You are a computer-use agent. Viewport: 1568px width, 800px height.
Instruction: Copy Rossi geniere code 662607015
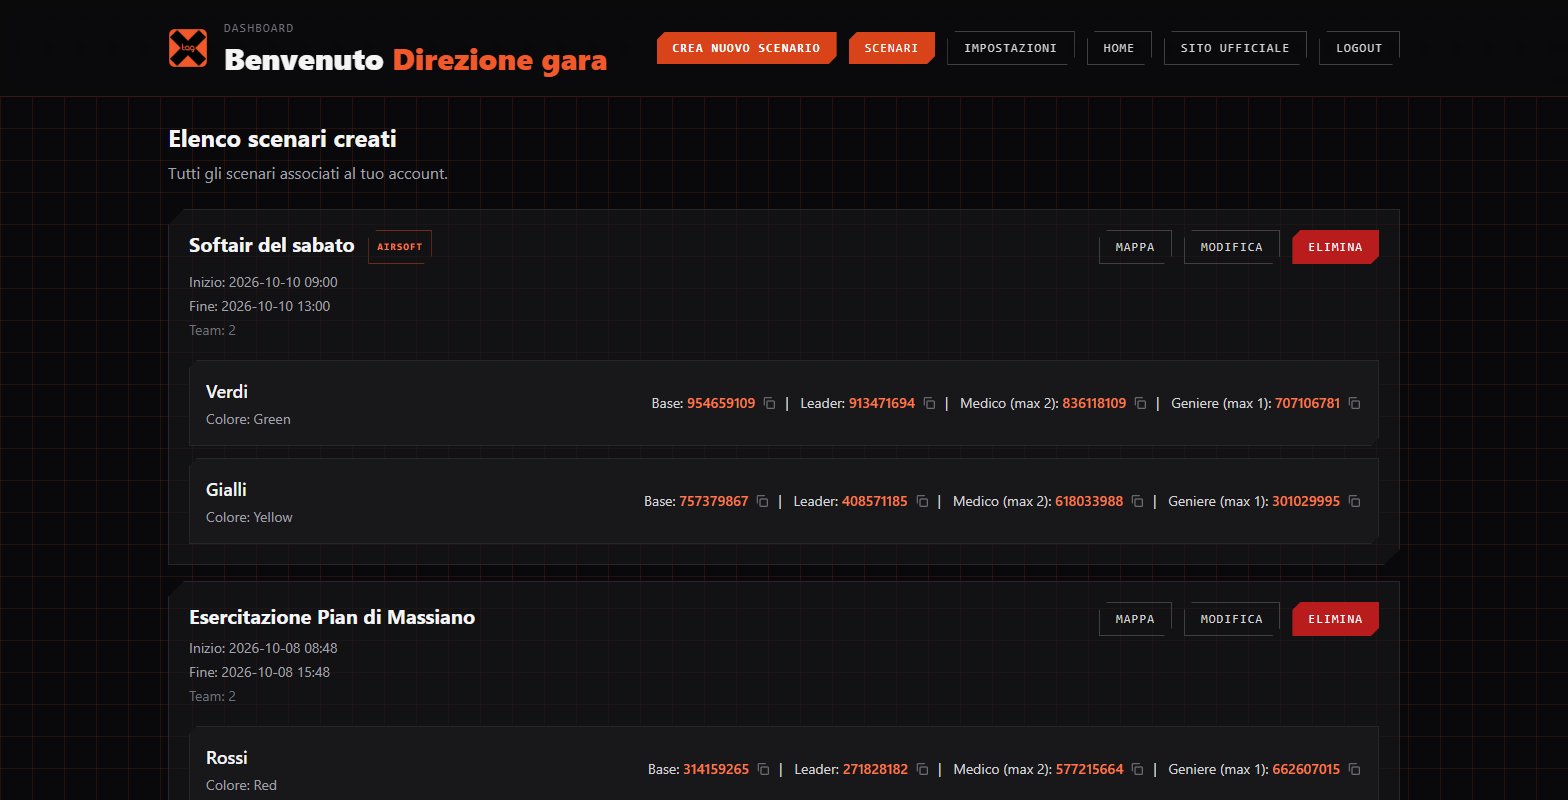click(1354, 770)
